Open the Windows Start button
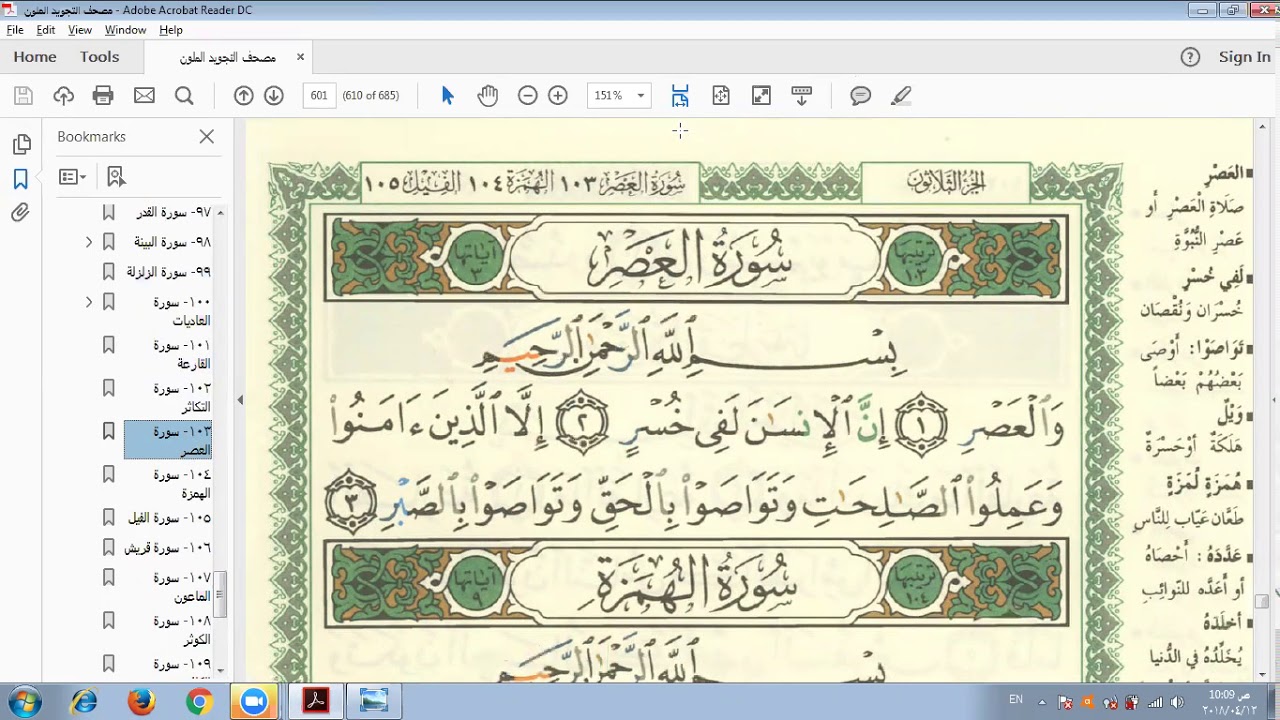This screenshot has height=720, width=1280. [26, 701]
